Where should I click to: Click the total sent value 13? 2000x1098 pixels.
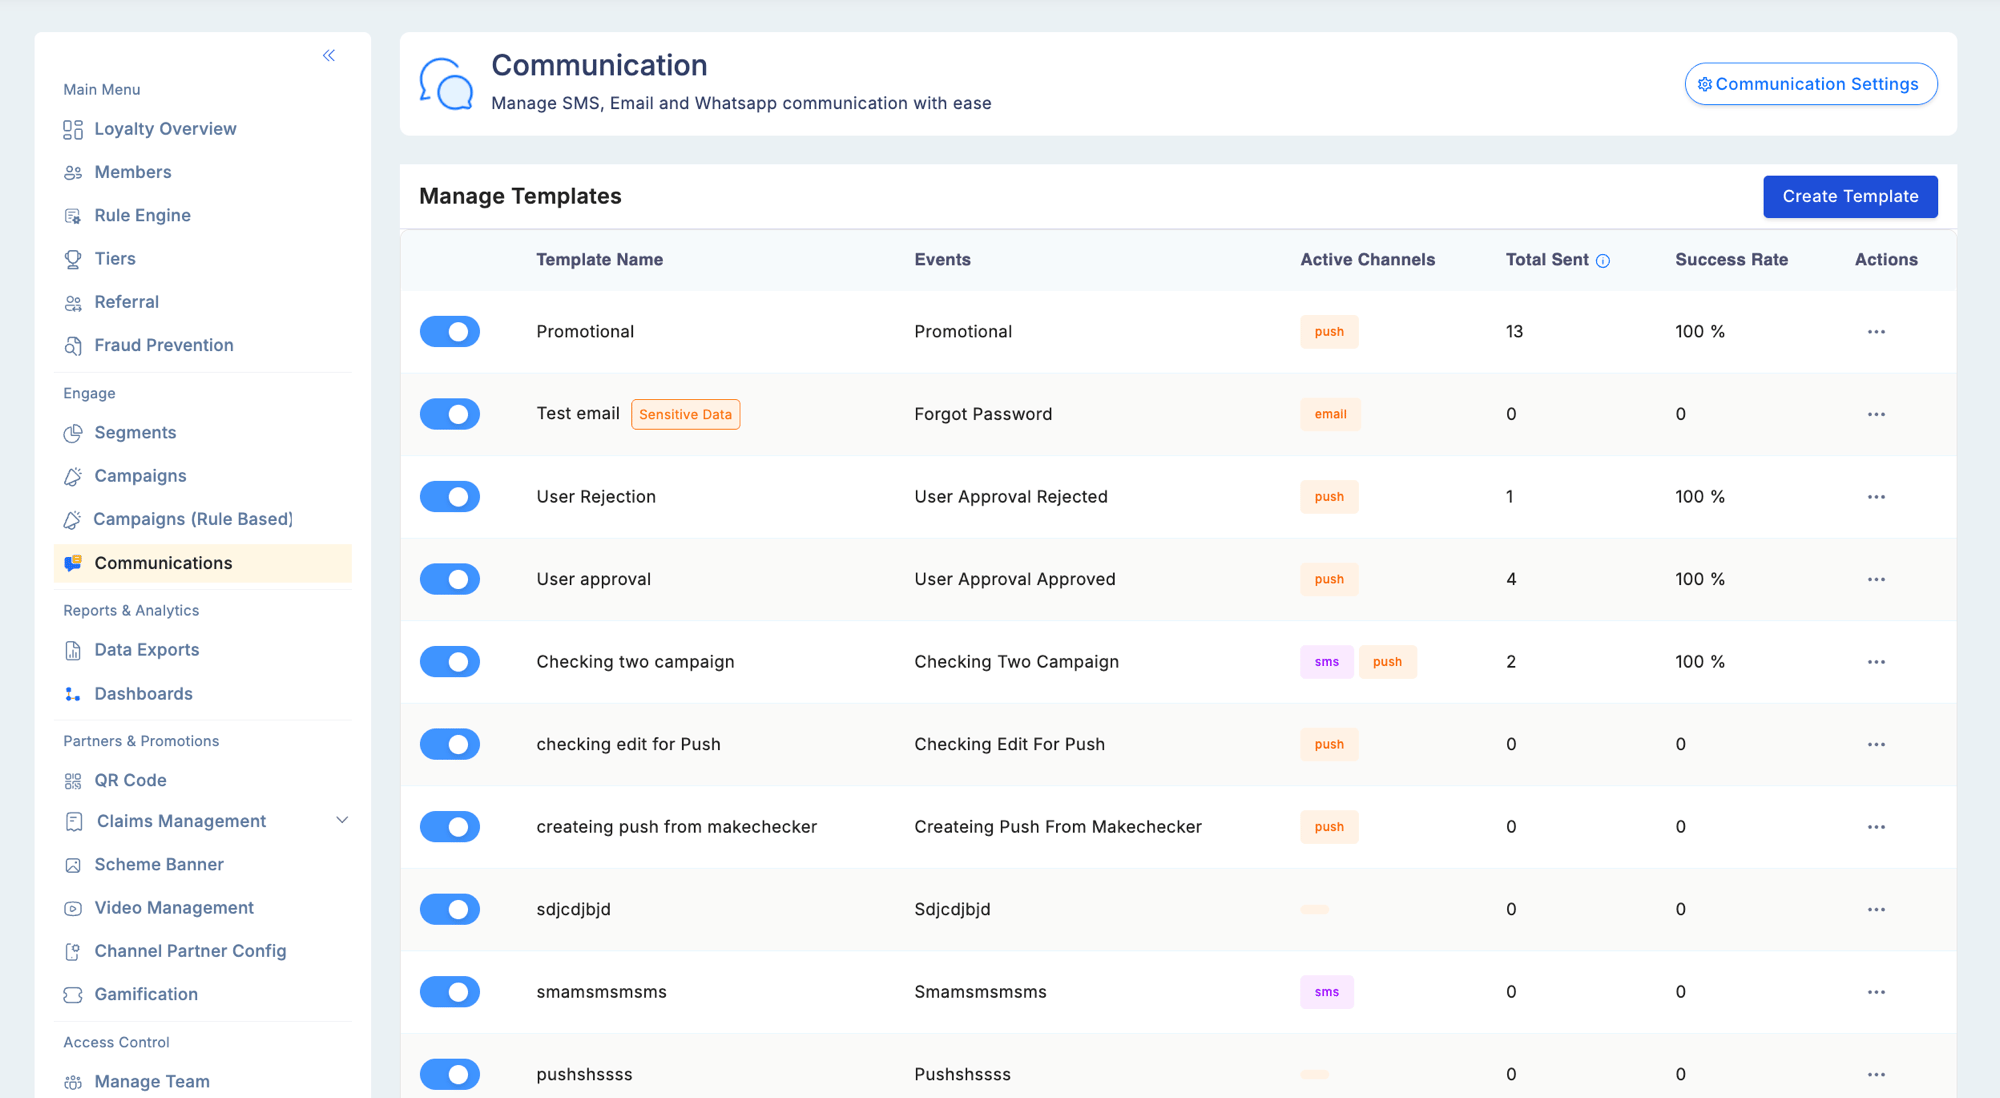pos(1514,332)
